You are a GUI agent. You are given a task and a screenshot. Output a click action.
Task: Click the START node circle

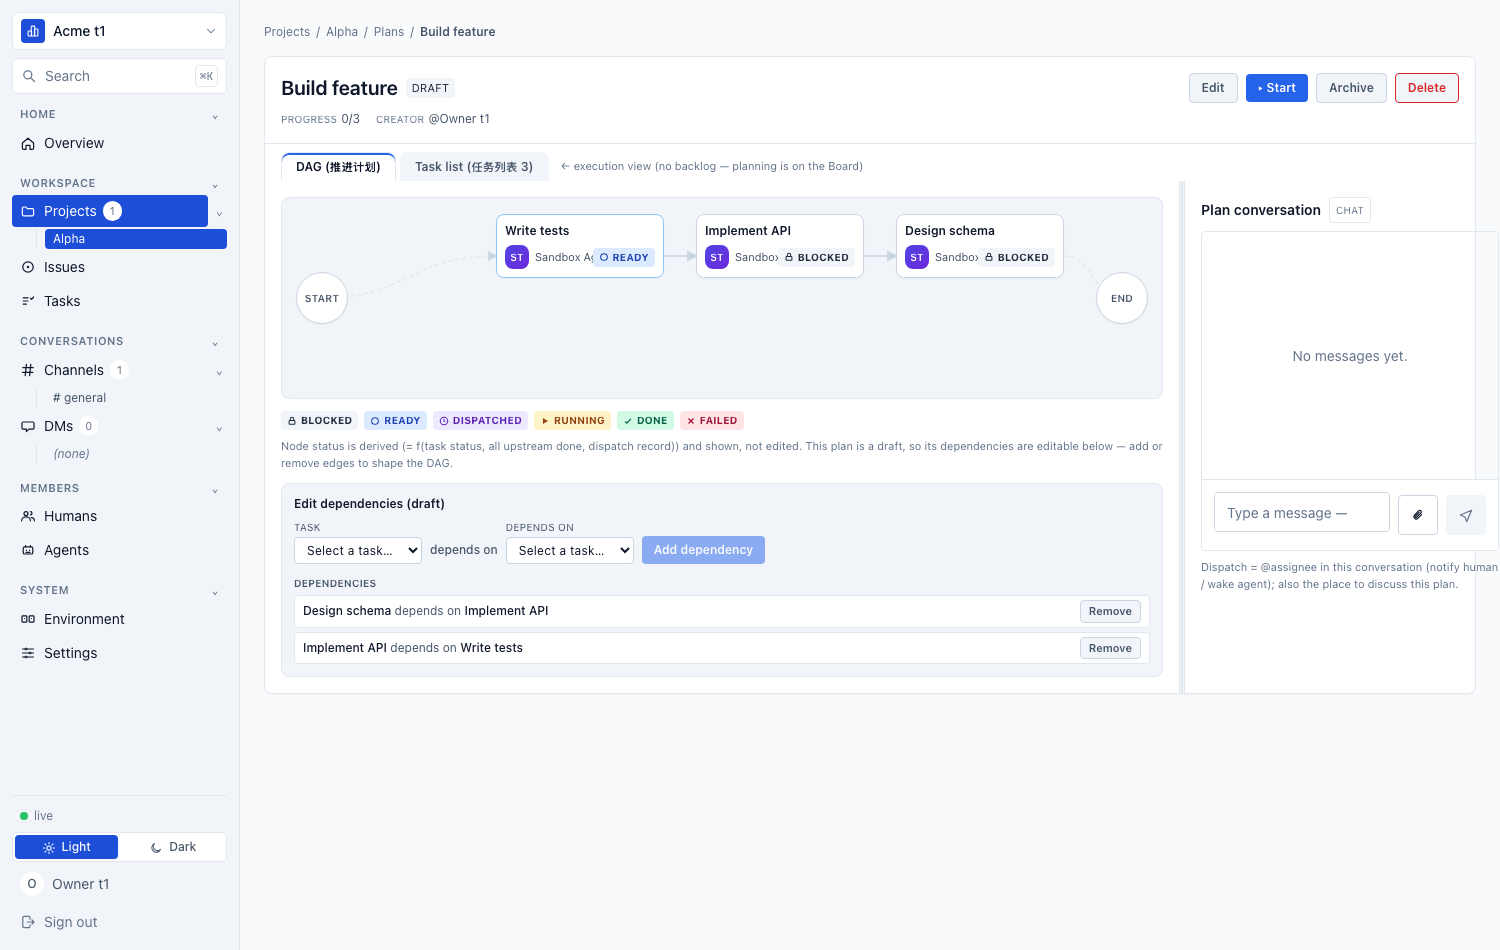(x=322, y=298)
